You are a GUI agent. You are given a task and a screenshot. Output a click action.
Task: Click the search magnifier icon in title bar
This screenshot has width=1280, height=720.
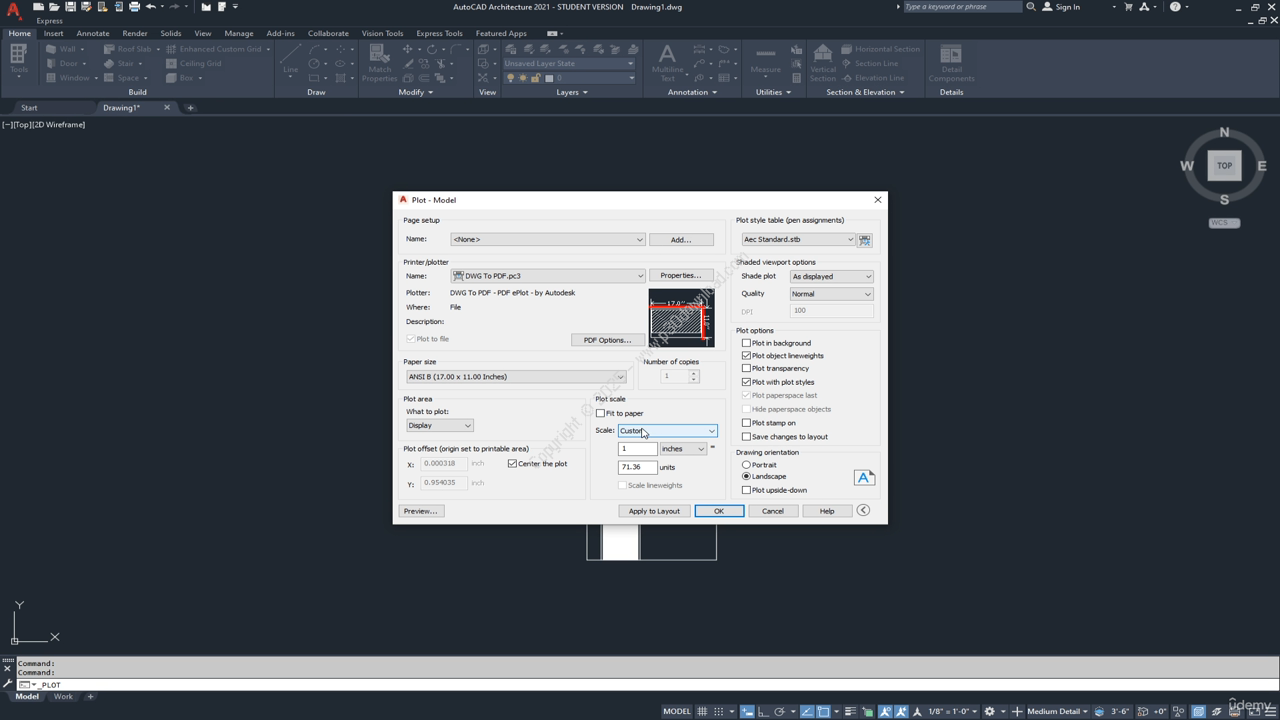point(1031,7)
